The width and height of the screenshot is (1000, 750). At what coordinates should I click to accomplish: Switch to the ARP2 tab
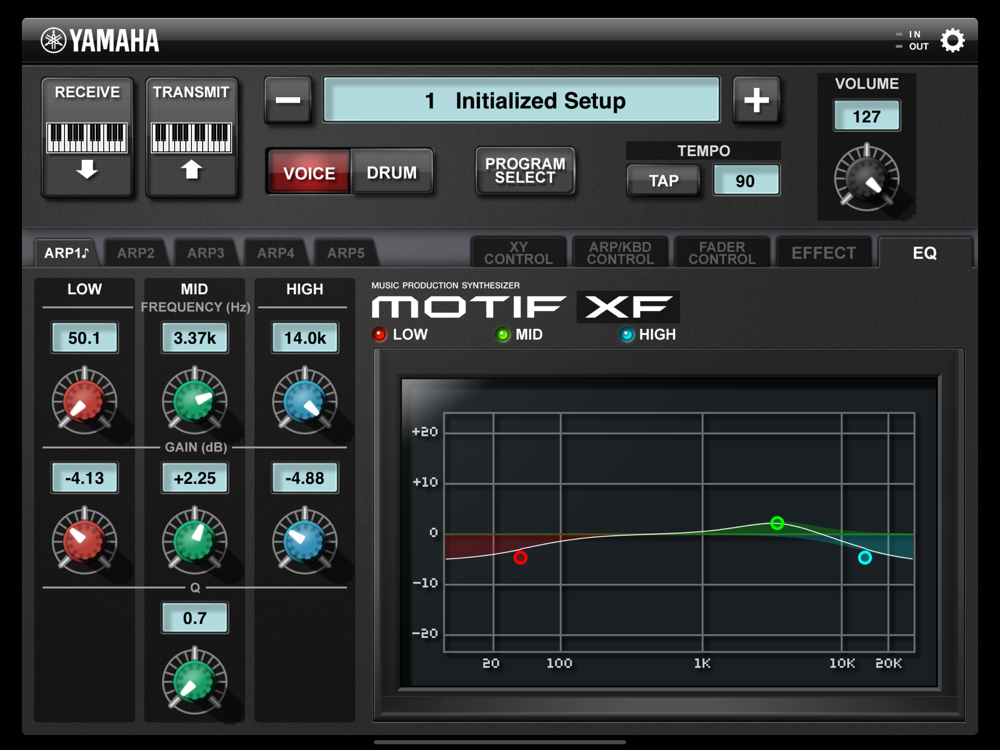pyautogui.click(x=136, y=253)
